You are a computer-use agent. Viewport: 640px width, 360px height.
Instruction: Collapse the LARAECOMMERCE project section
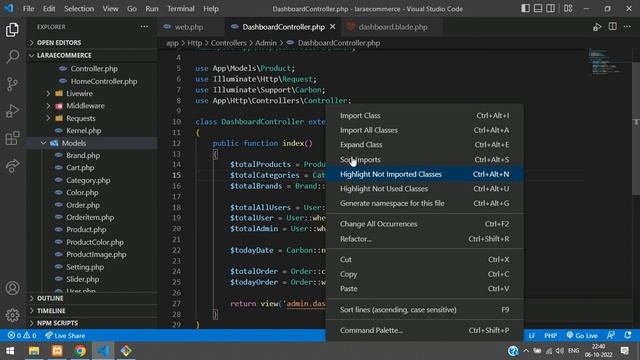93,55
